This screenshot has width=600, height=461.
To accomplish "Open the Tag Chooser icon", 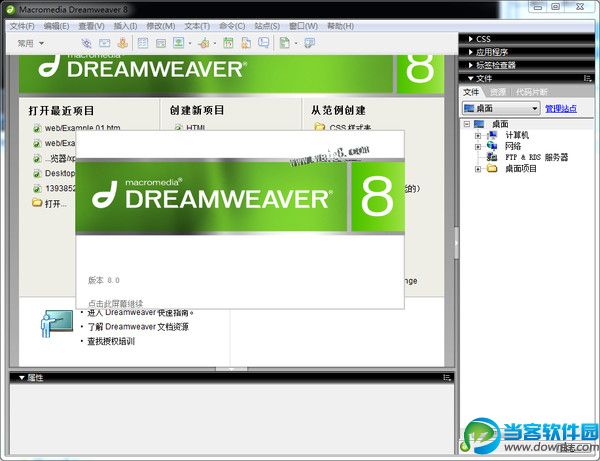I will click(x=309, y=43).
